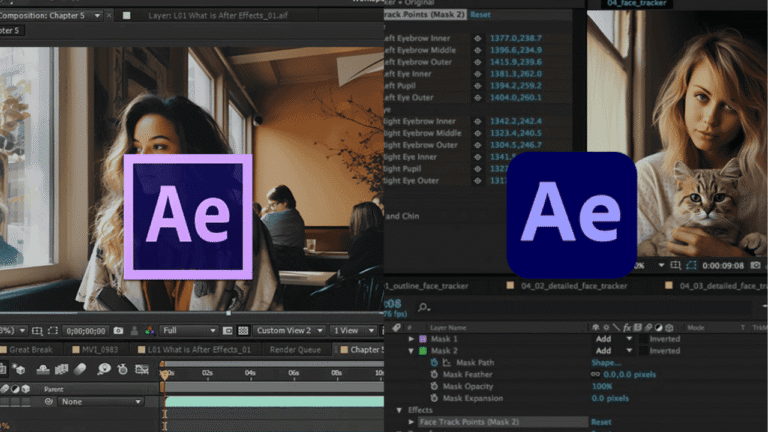Open the Parent None dropdown
Screen dimensions: 768x432
pyautogui.click(x=99, y=402)
